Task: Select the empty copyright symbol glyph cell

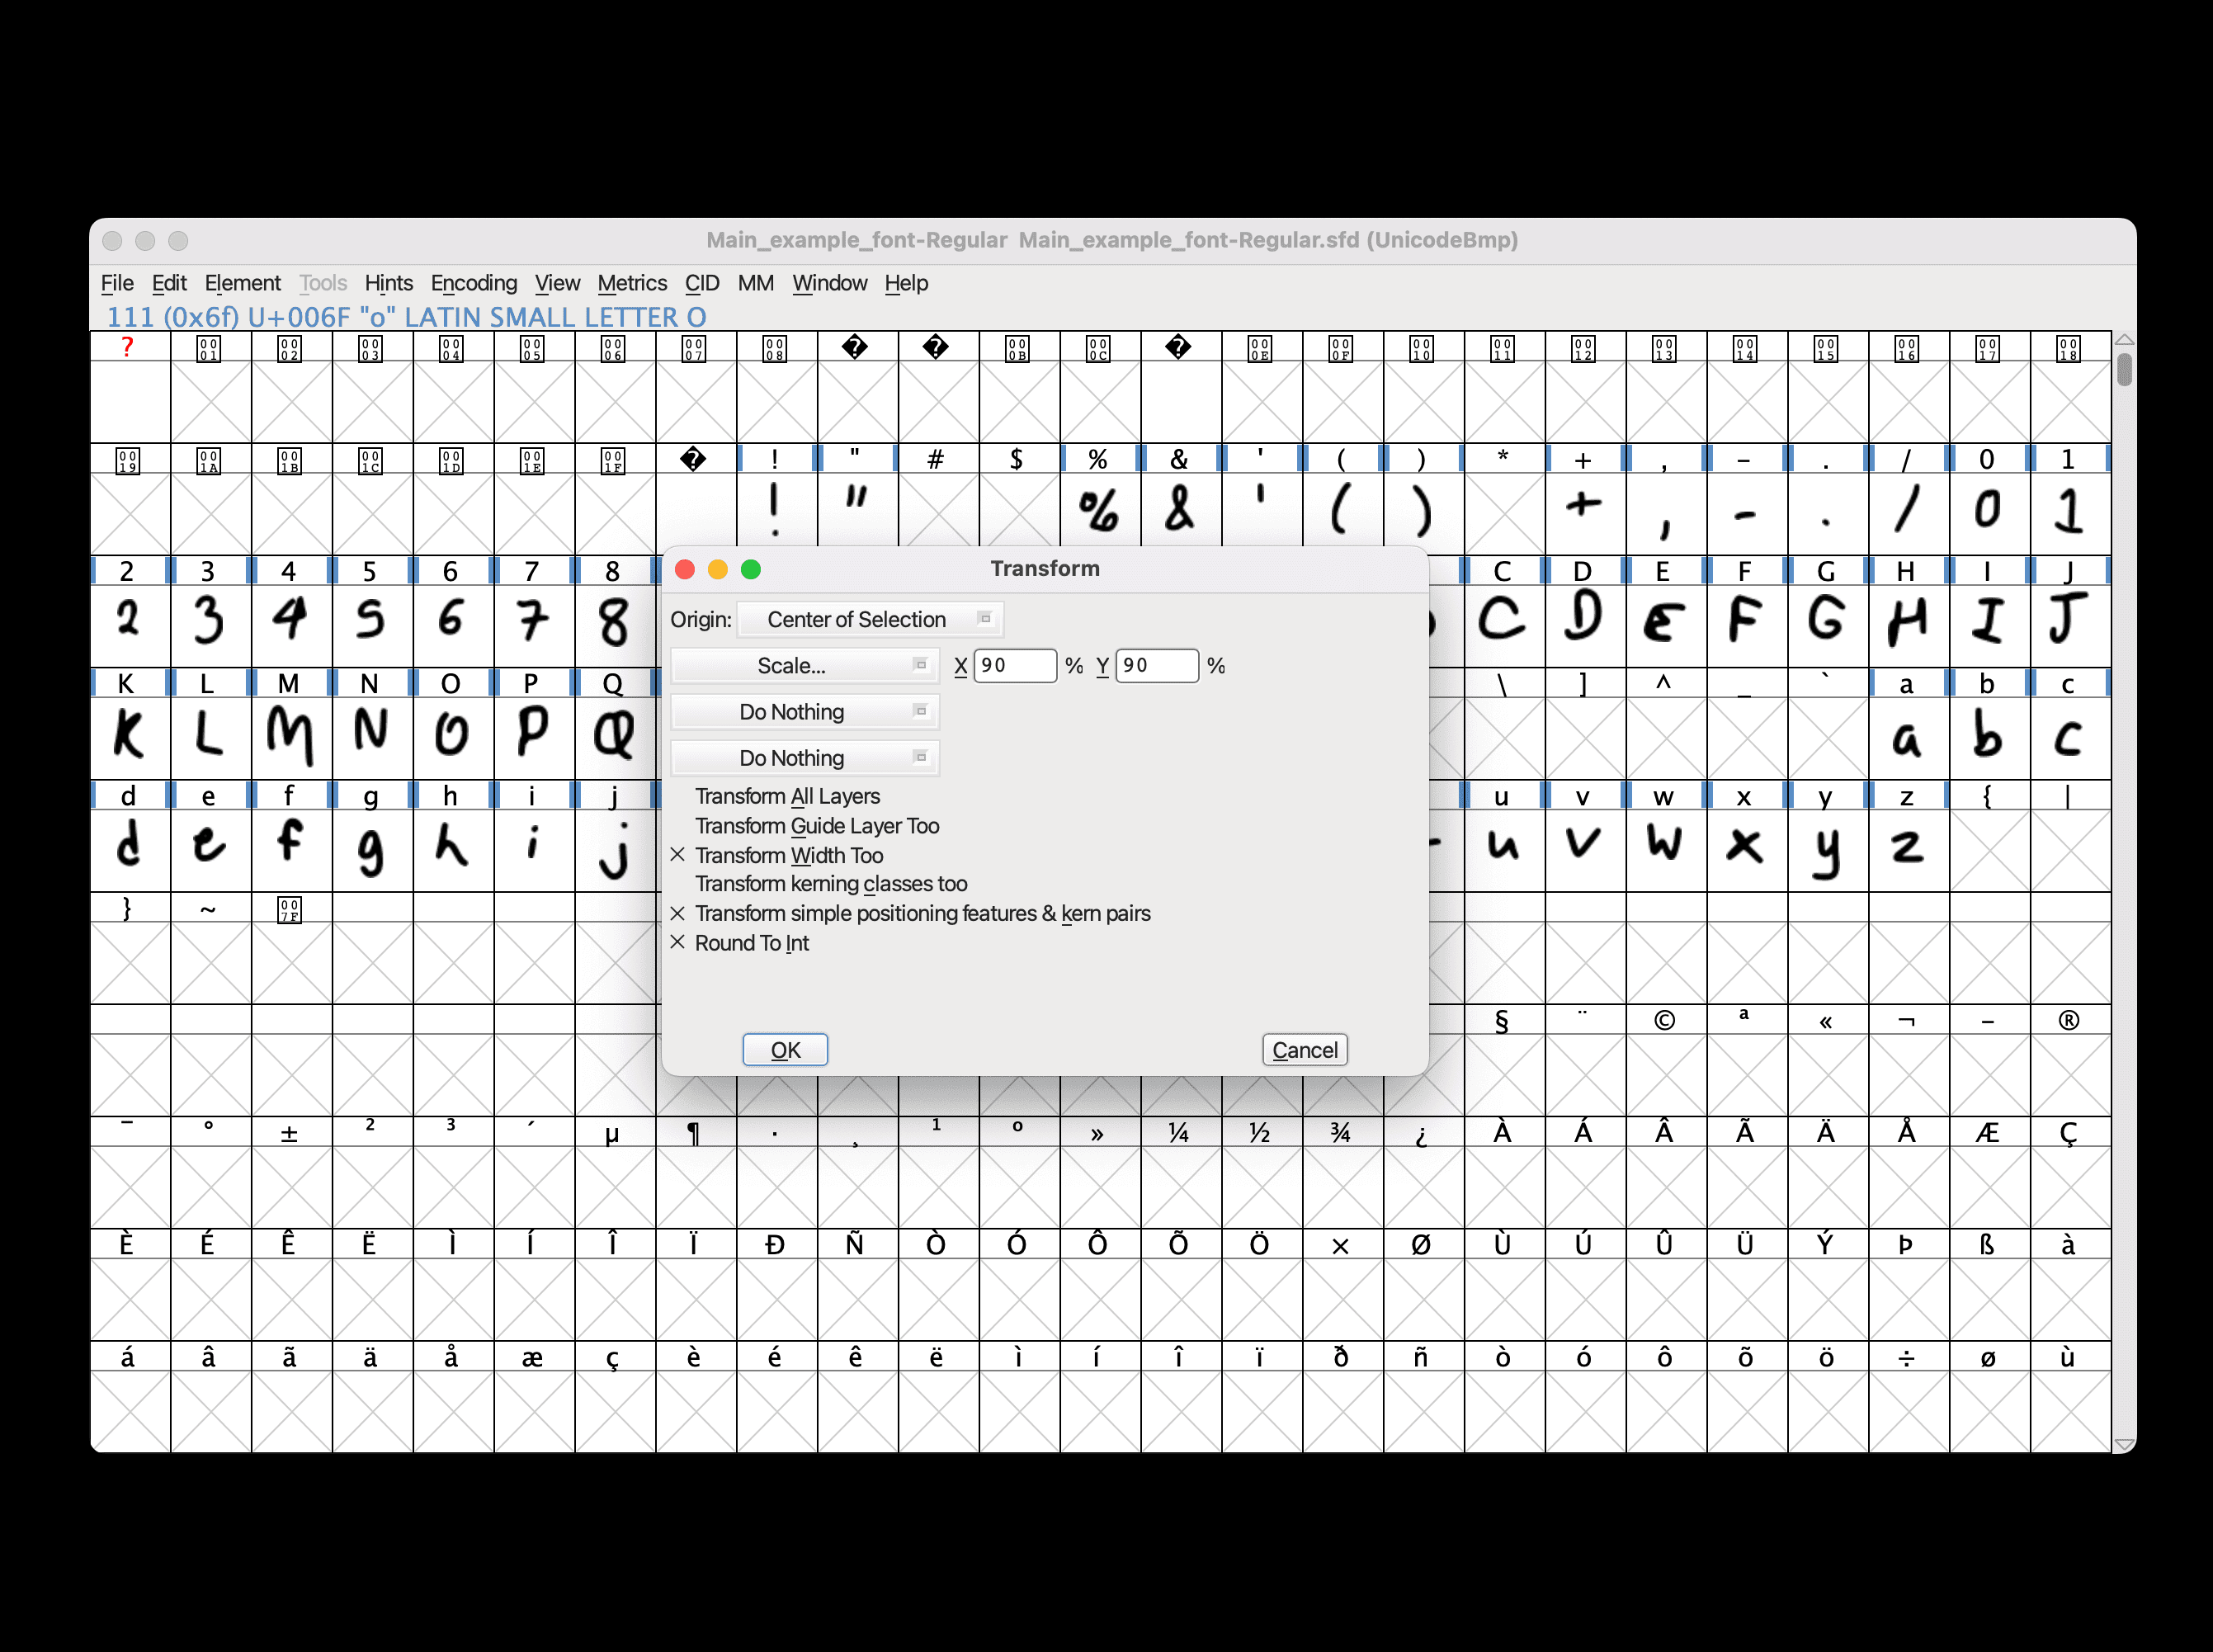Action: pyautogui.click(x=1665, y=1074)
